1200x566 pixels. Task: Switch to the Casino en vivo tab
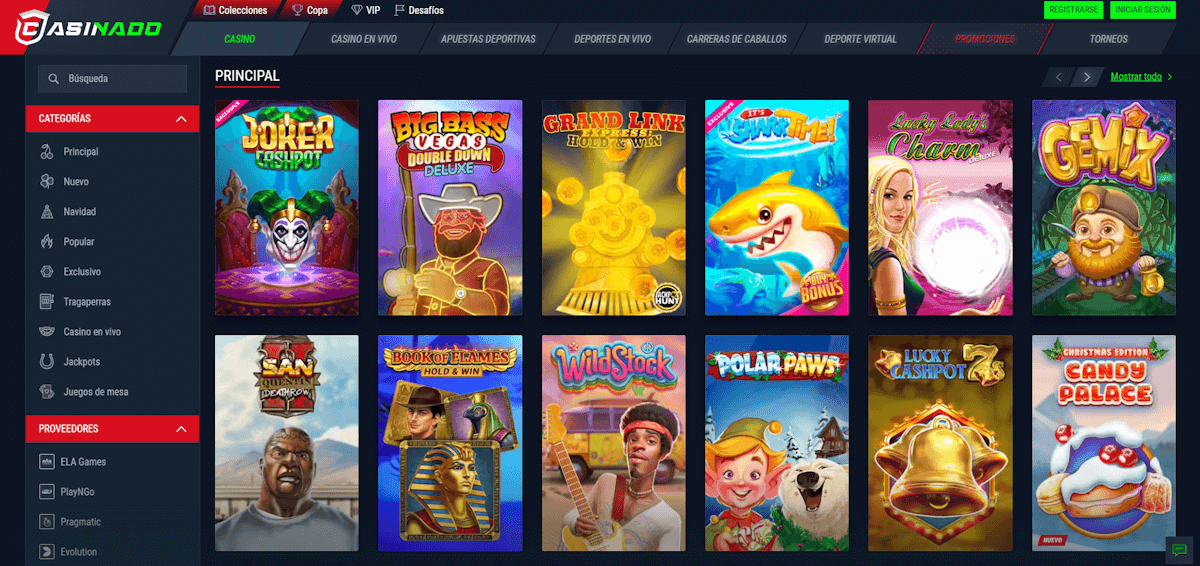tap(362, 39)
